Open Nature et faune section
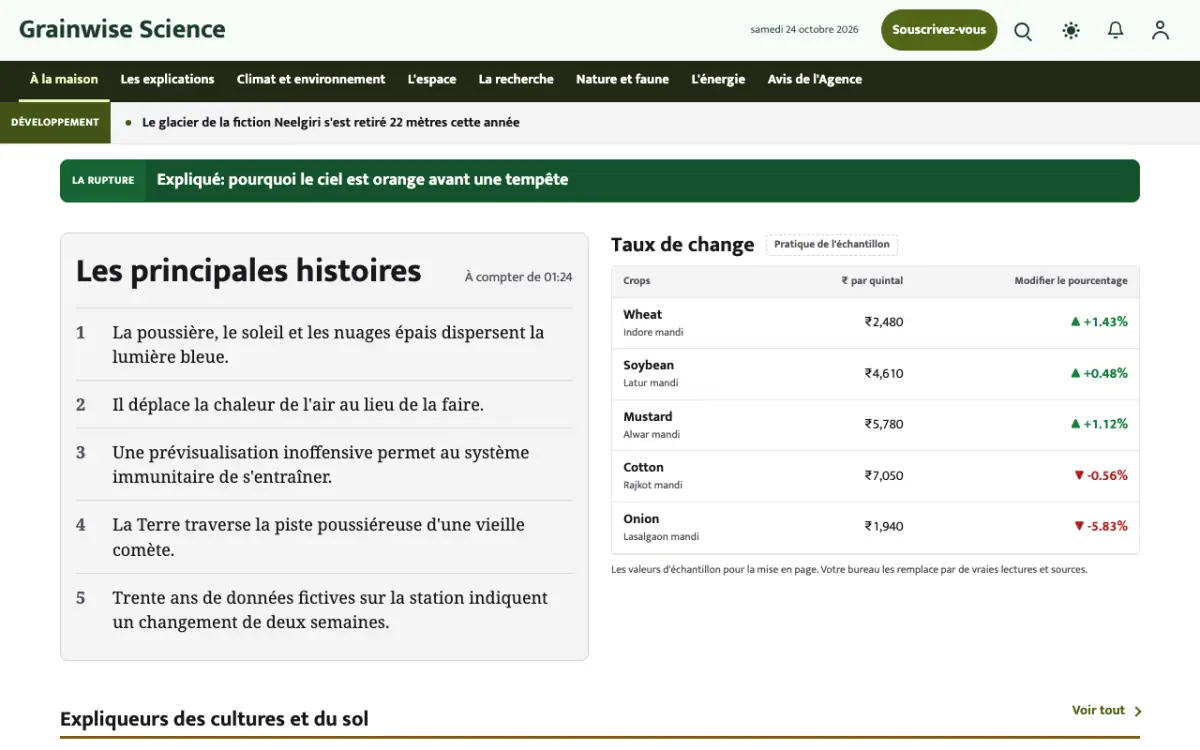The width and height of the screenshot is (1200, 750). pos(622,80)
